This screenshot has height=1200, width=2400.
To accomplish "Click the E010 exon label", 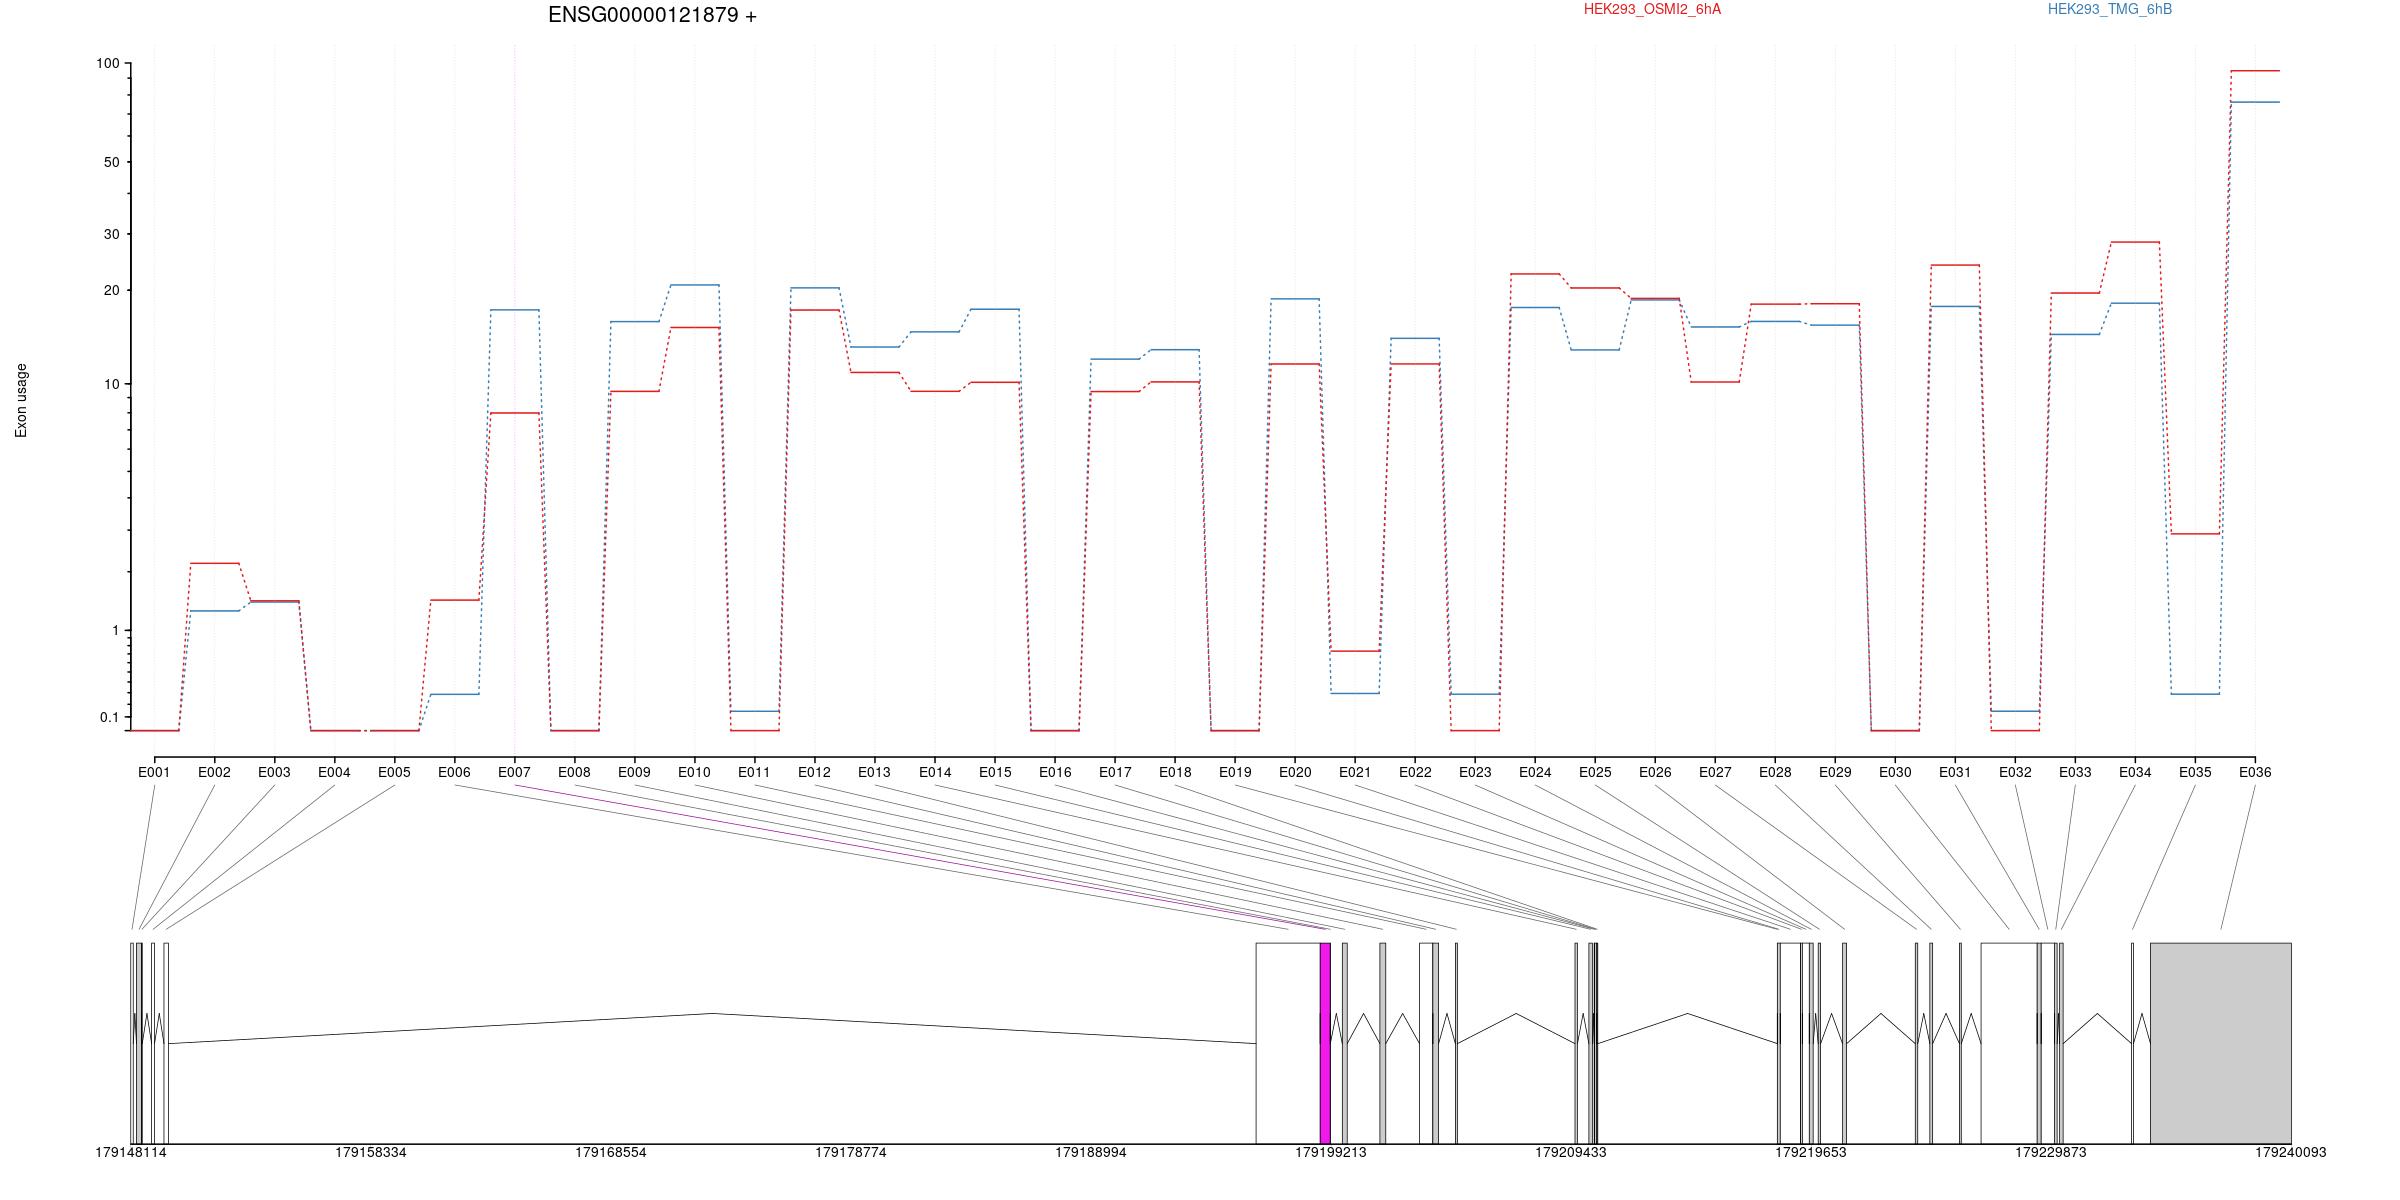I will pyautogui.click(x=694, y=772).
